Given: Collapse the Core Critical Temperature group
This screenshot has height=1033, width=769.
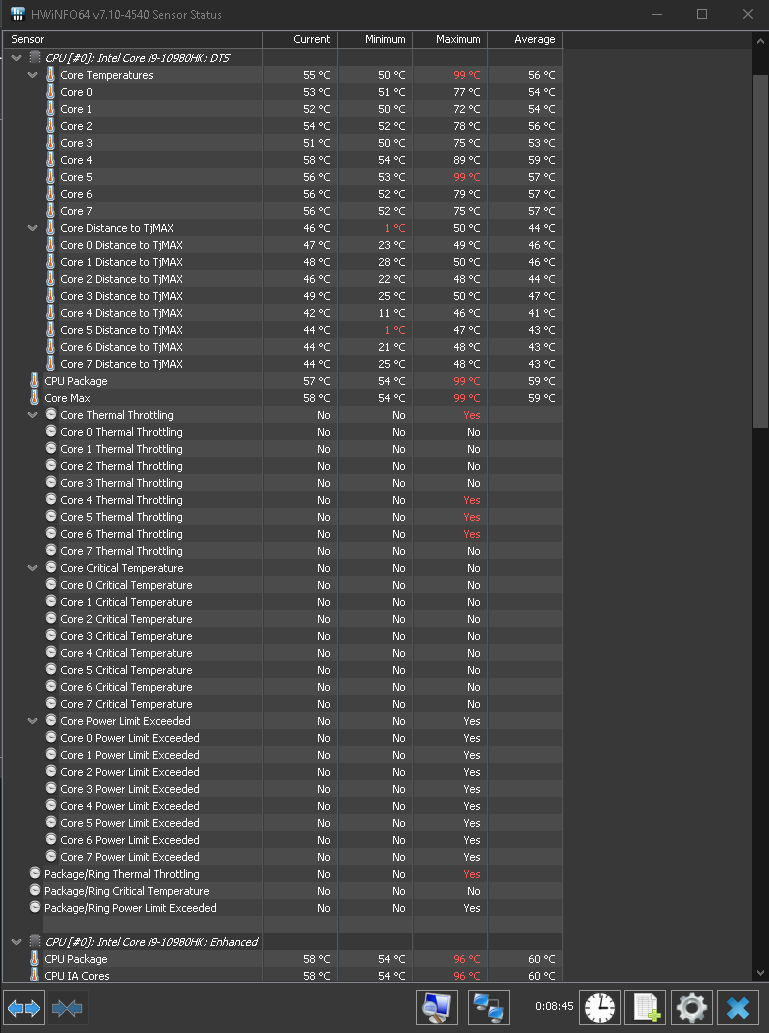Looking at the screenshot, I should click(x=32, y=568).
